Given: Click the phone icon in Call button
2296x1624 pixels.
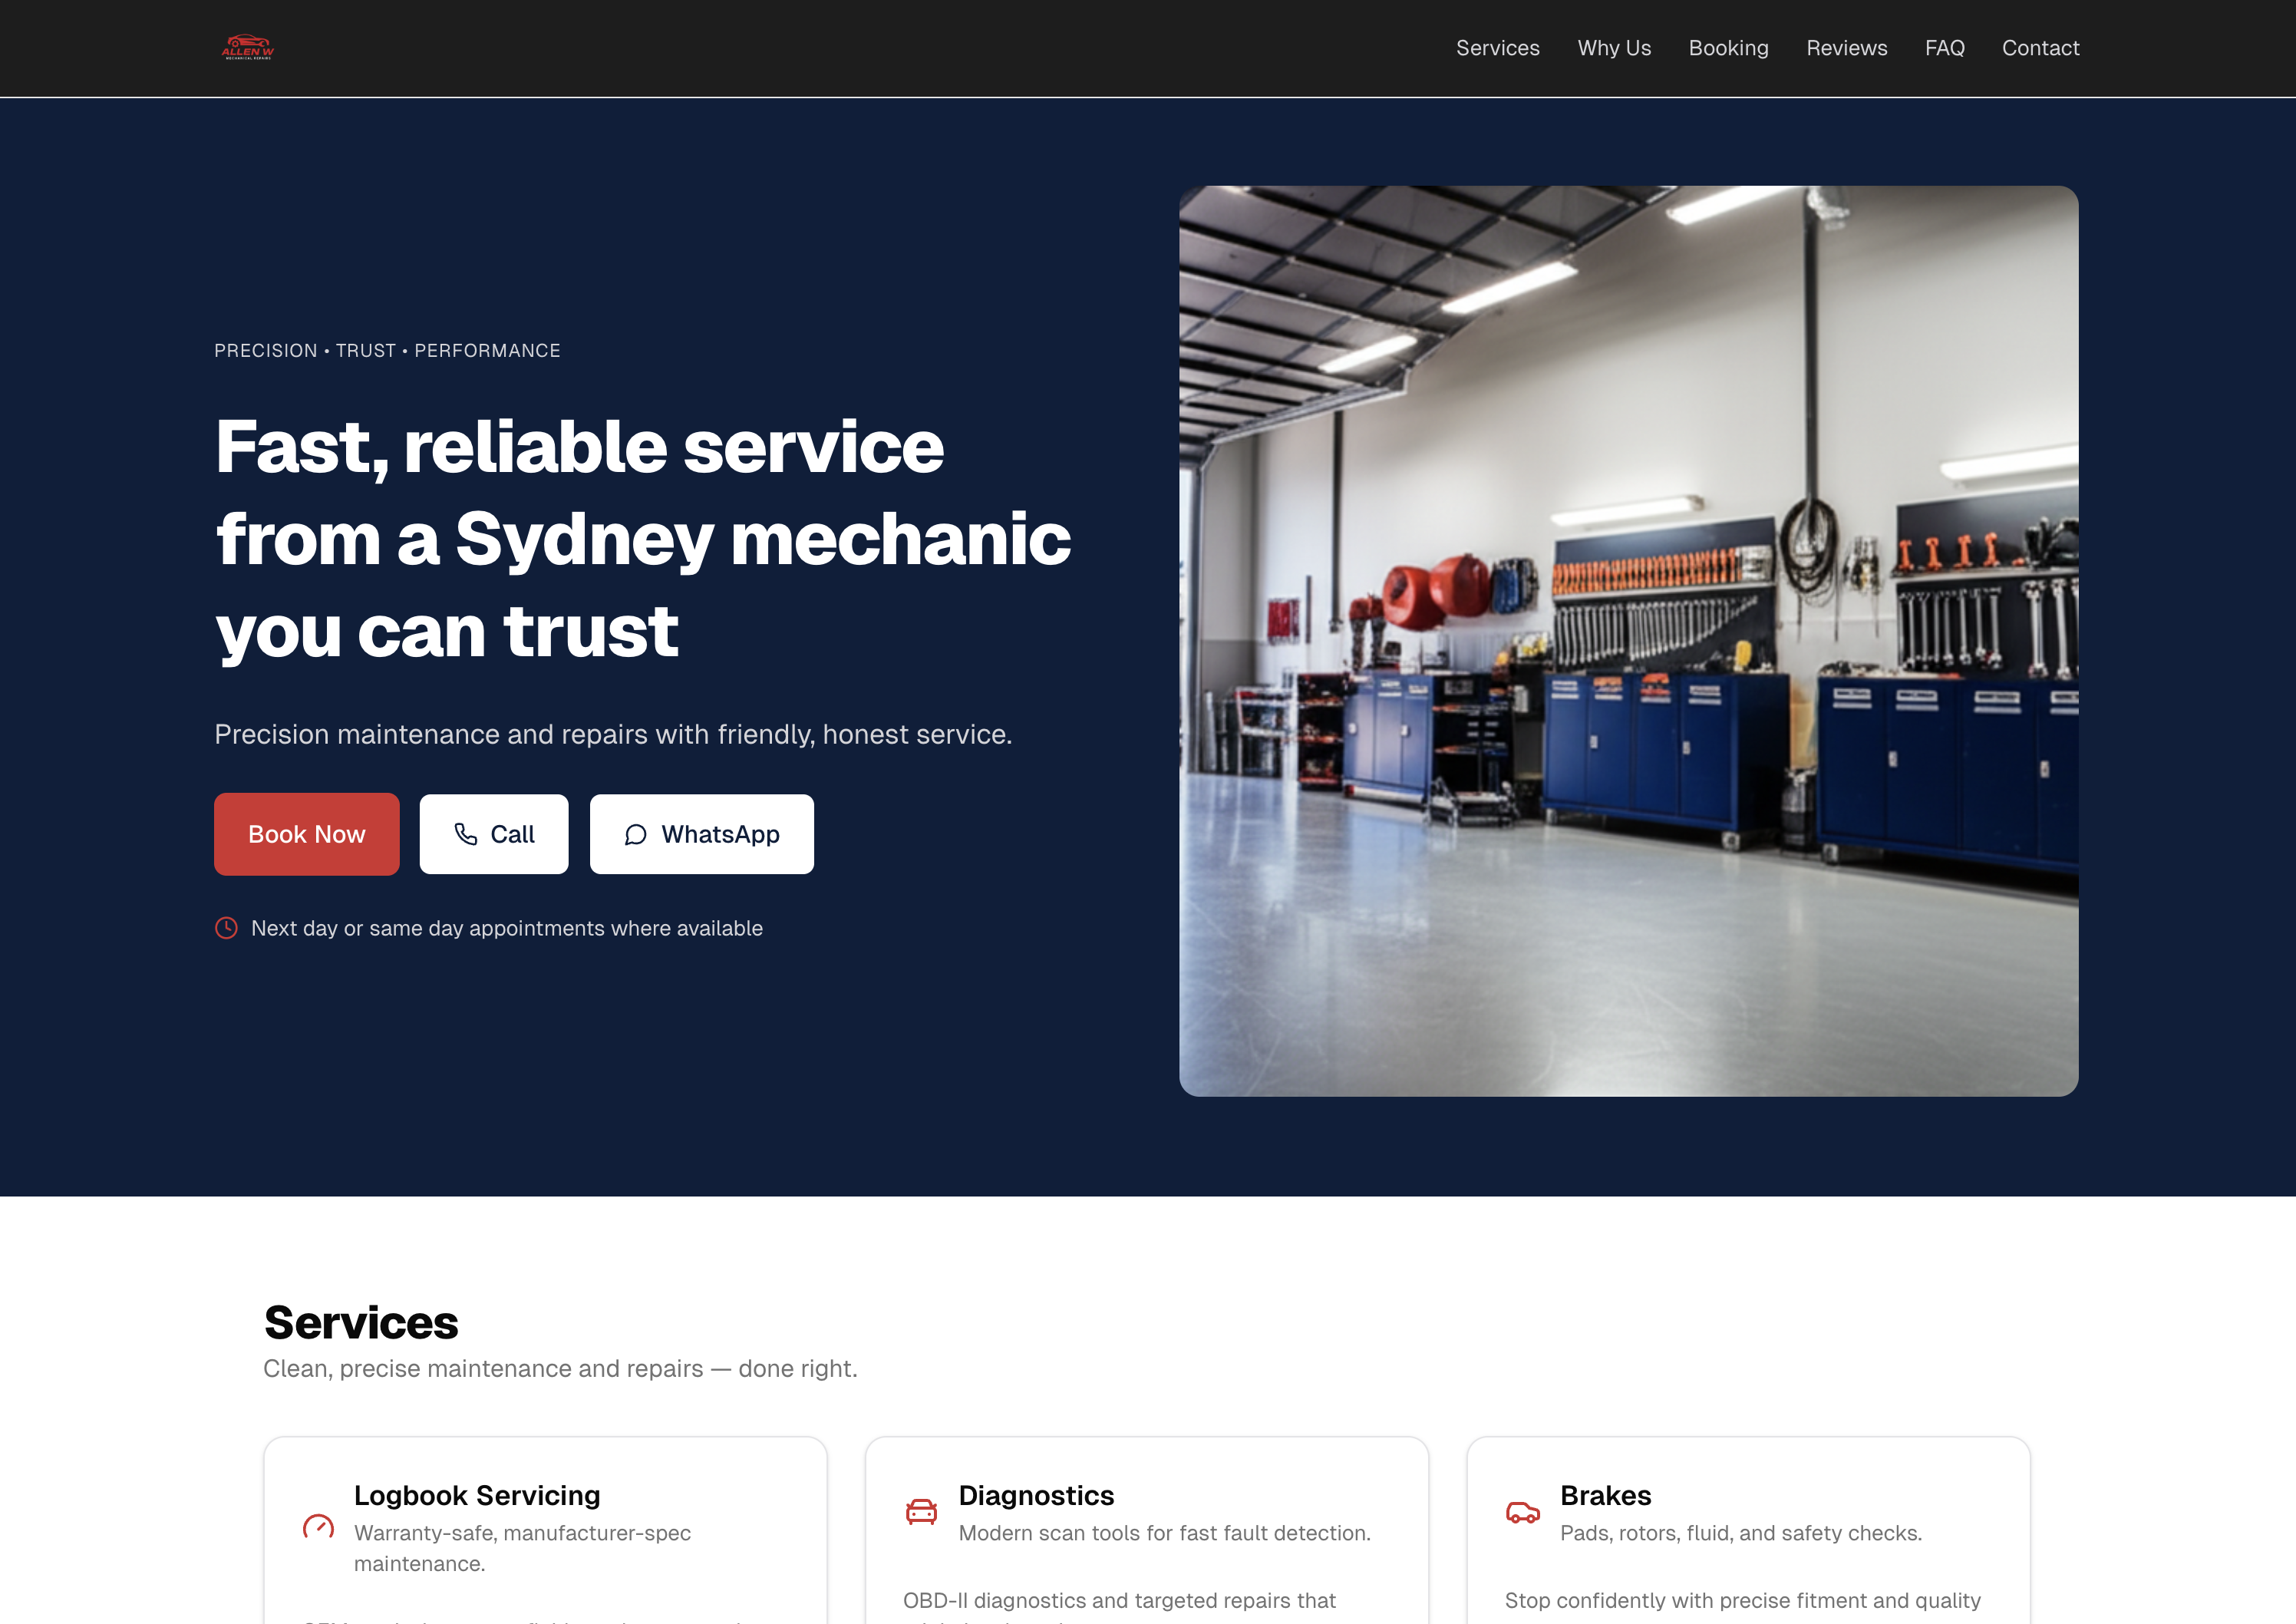Looking at the screenshot, I should (466, 834).
